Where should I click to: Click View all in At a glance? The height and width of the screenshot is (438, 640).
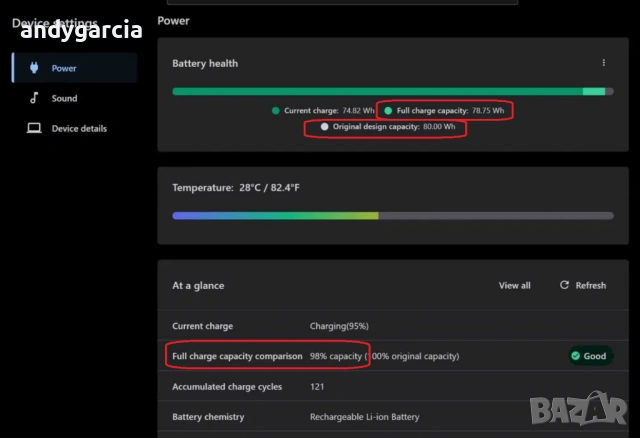(x=514, y=285)
